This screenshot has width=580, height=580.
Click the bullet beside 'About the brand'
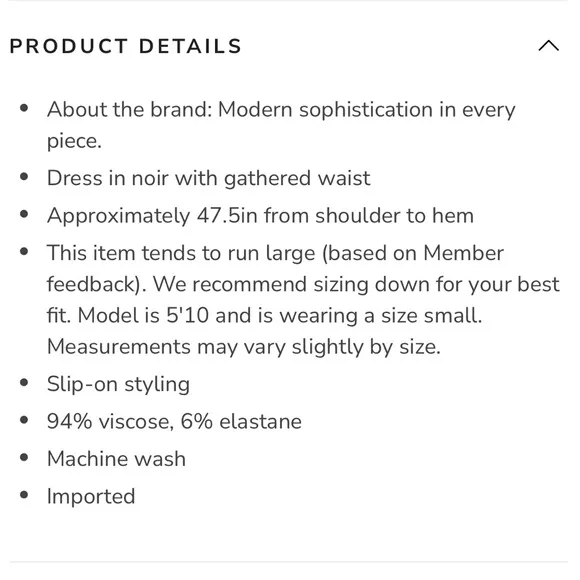[x=24, y=108]
